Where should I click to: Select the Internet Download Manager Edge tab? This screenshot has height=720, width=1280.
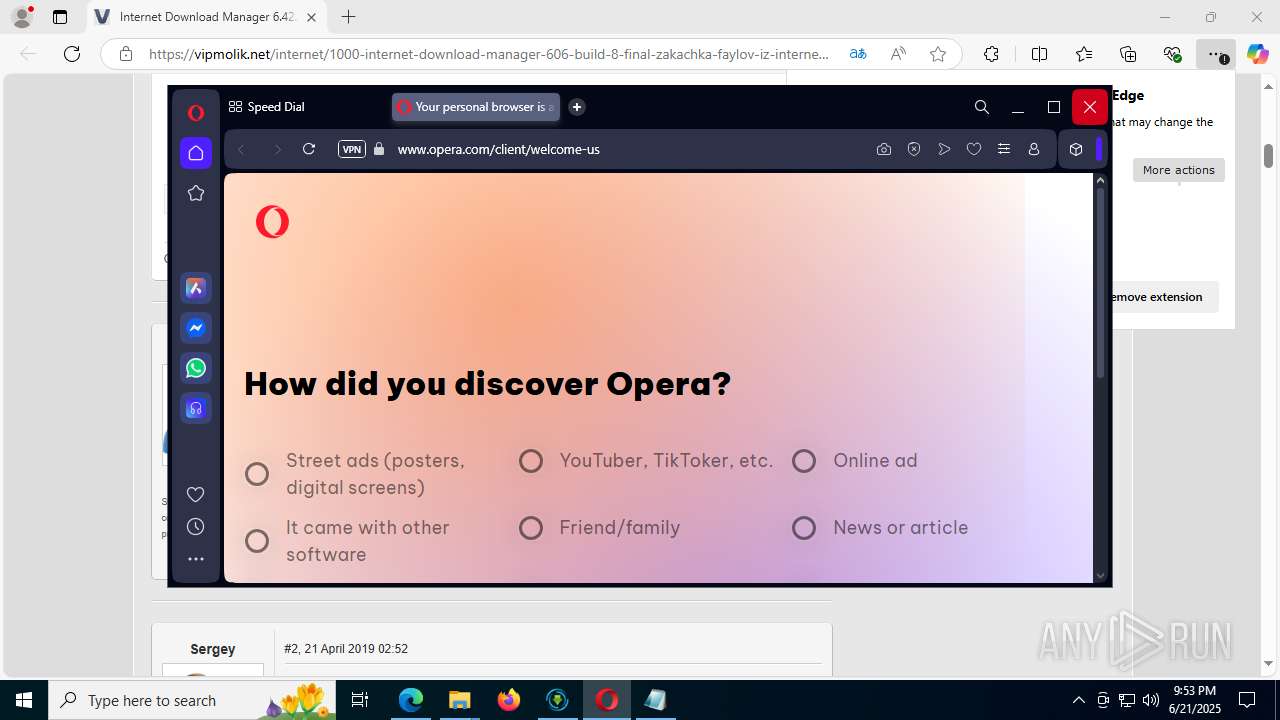coord(207,17)
